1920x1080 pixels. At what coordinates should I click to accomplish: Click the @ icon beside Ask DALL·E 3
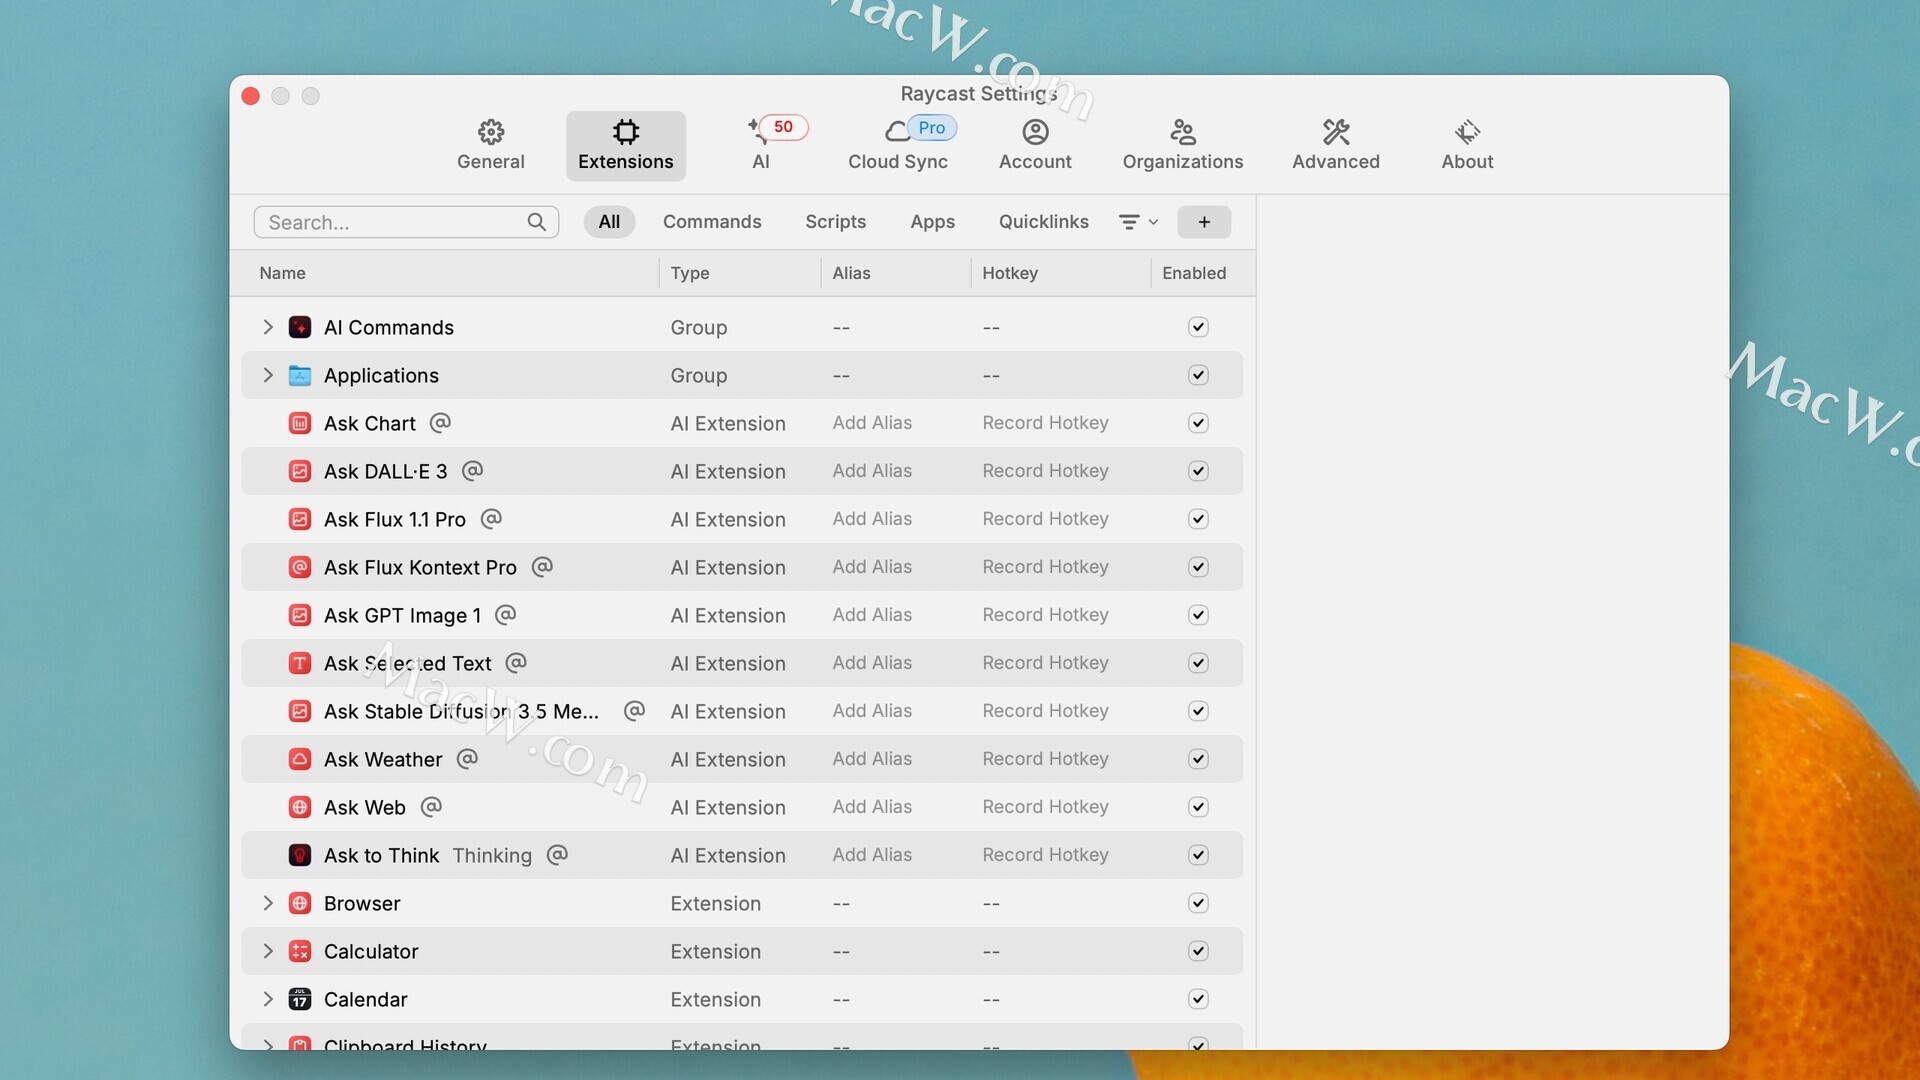click(472, 471)
